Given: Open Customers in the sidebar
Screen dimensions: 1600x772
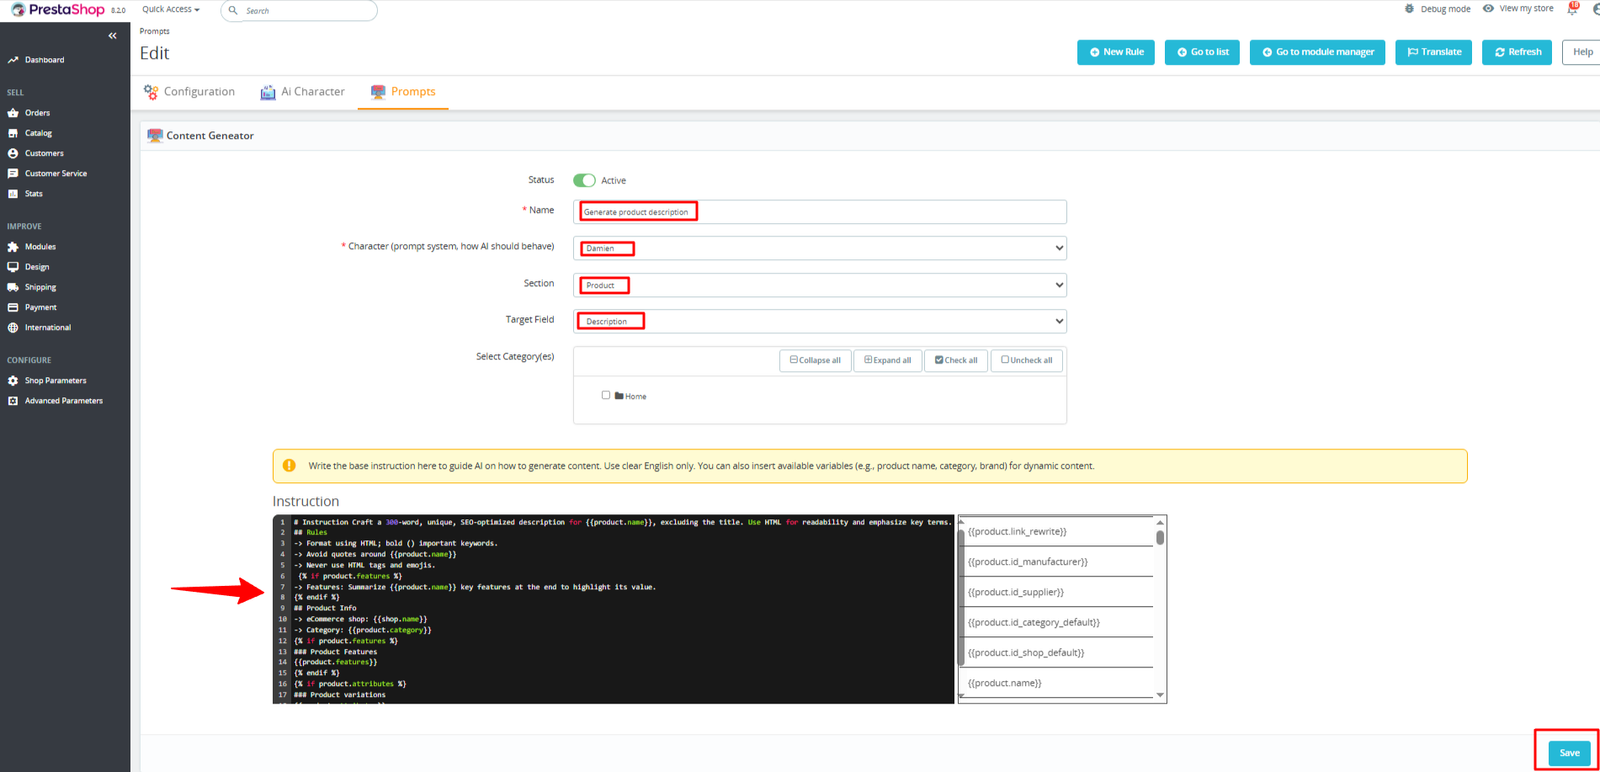Looking at the screenshot, I should 44,153.
